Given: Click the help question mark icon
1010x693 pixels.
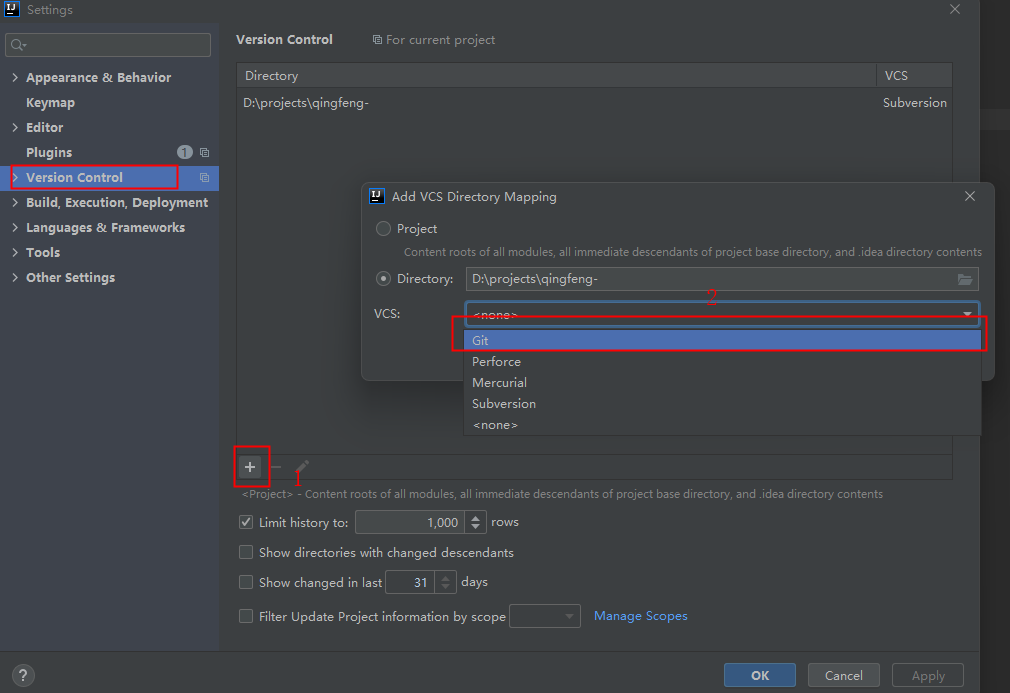Looking at the screenshot, I should [x=24, y=675].
